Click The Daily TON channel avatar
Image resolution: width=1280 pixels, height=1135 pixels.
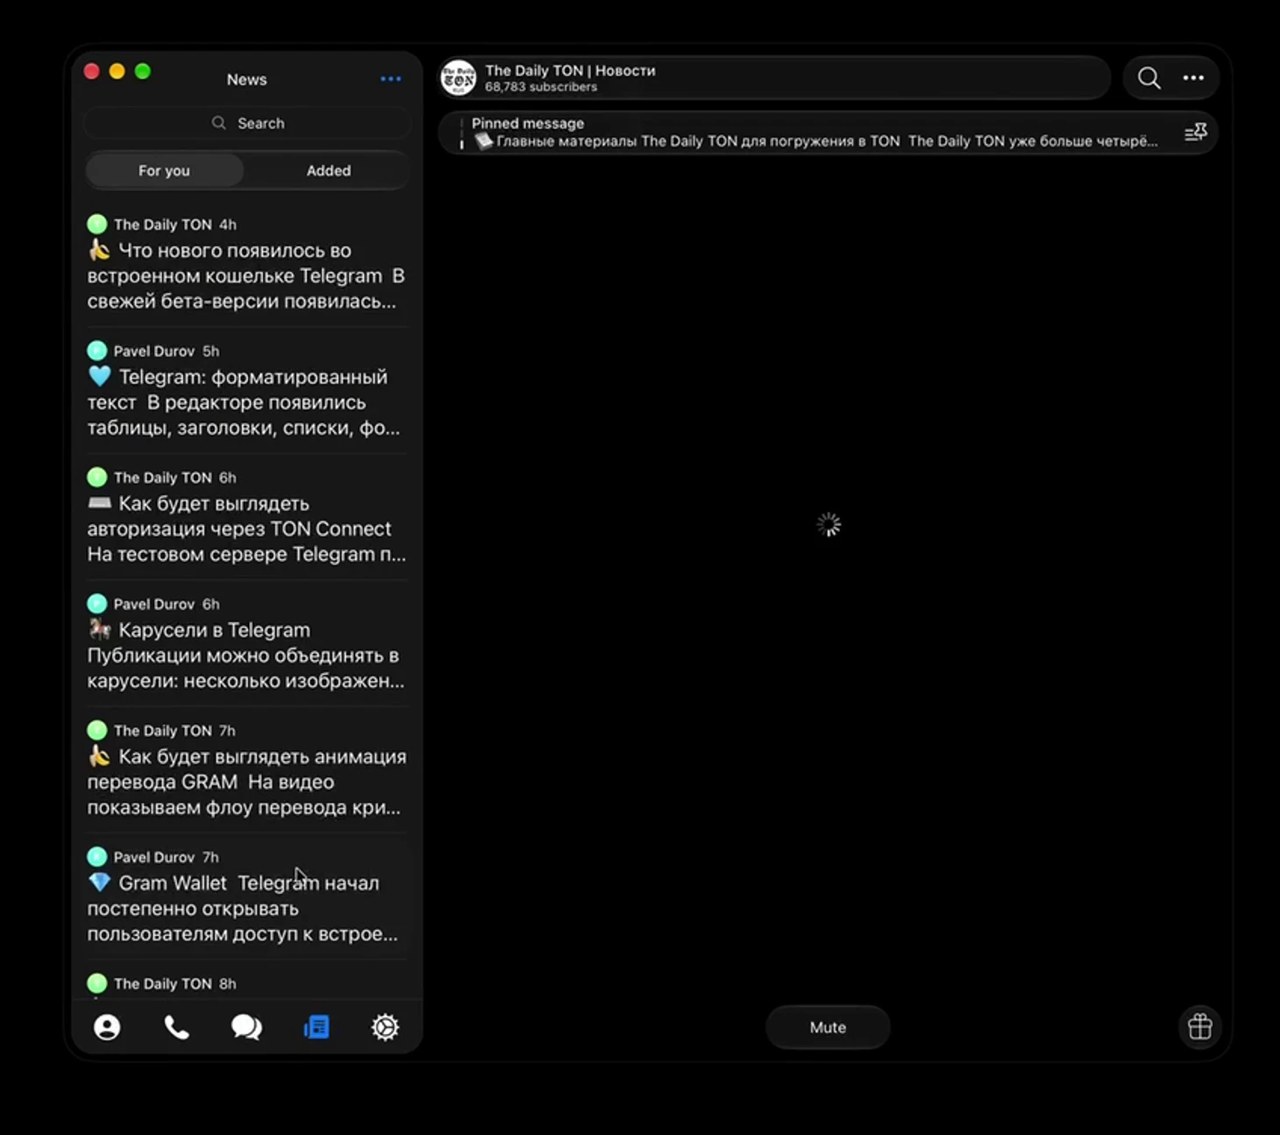click(459, 78)
